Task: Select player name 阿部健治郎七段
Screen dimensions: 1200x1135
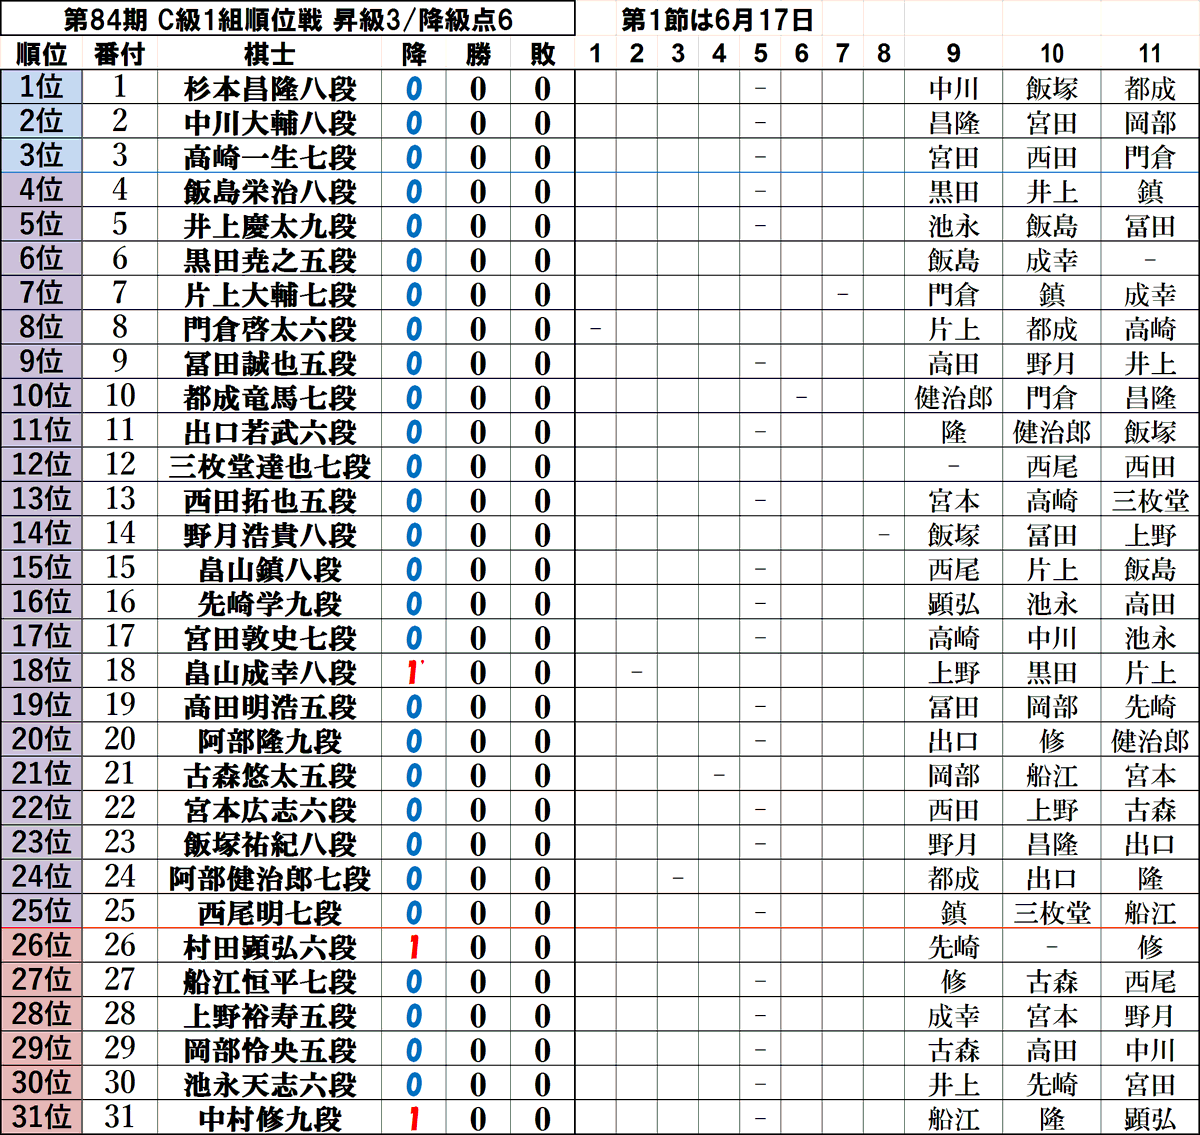Action: coord(270,878)
